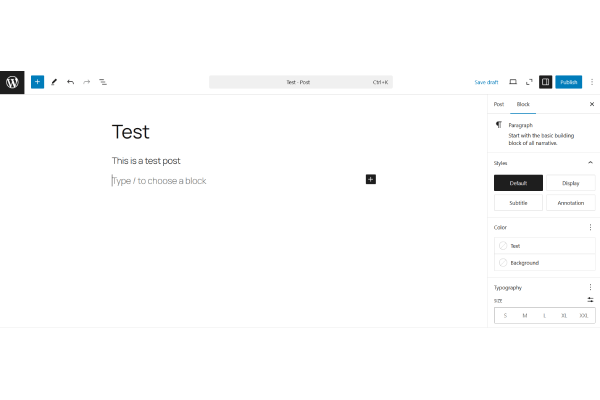Add block with the black inline plus button
600x400 pixels.
tap(370, 179)
